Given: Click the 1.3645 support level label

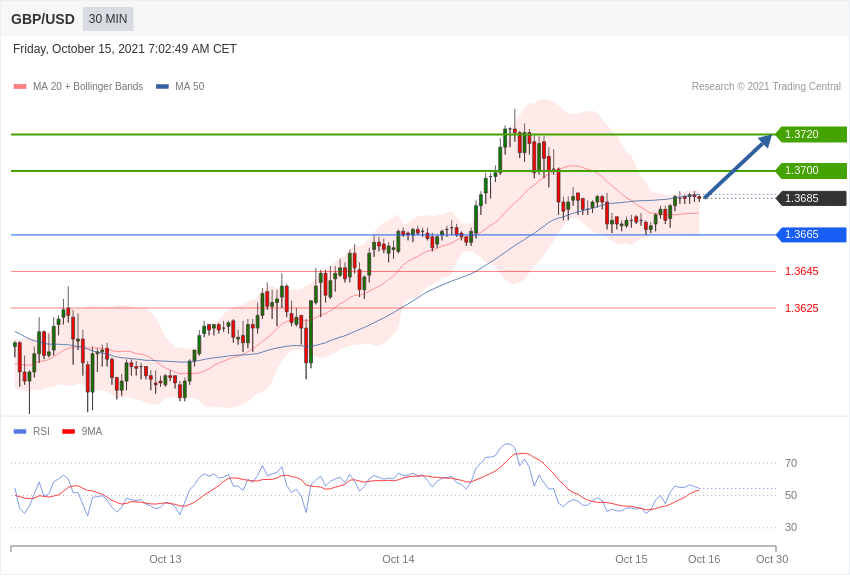Looking at the screenshot, I should (801, 271).
